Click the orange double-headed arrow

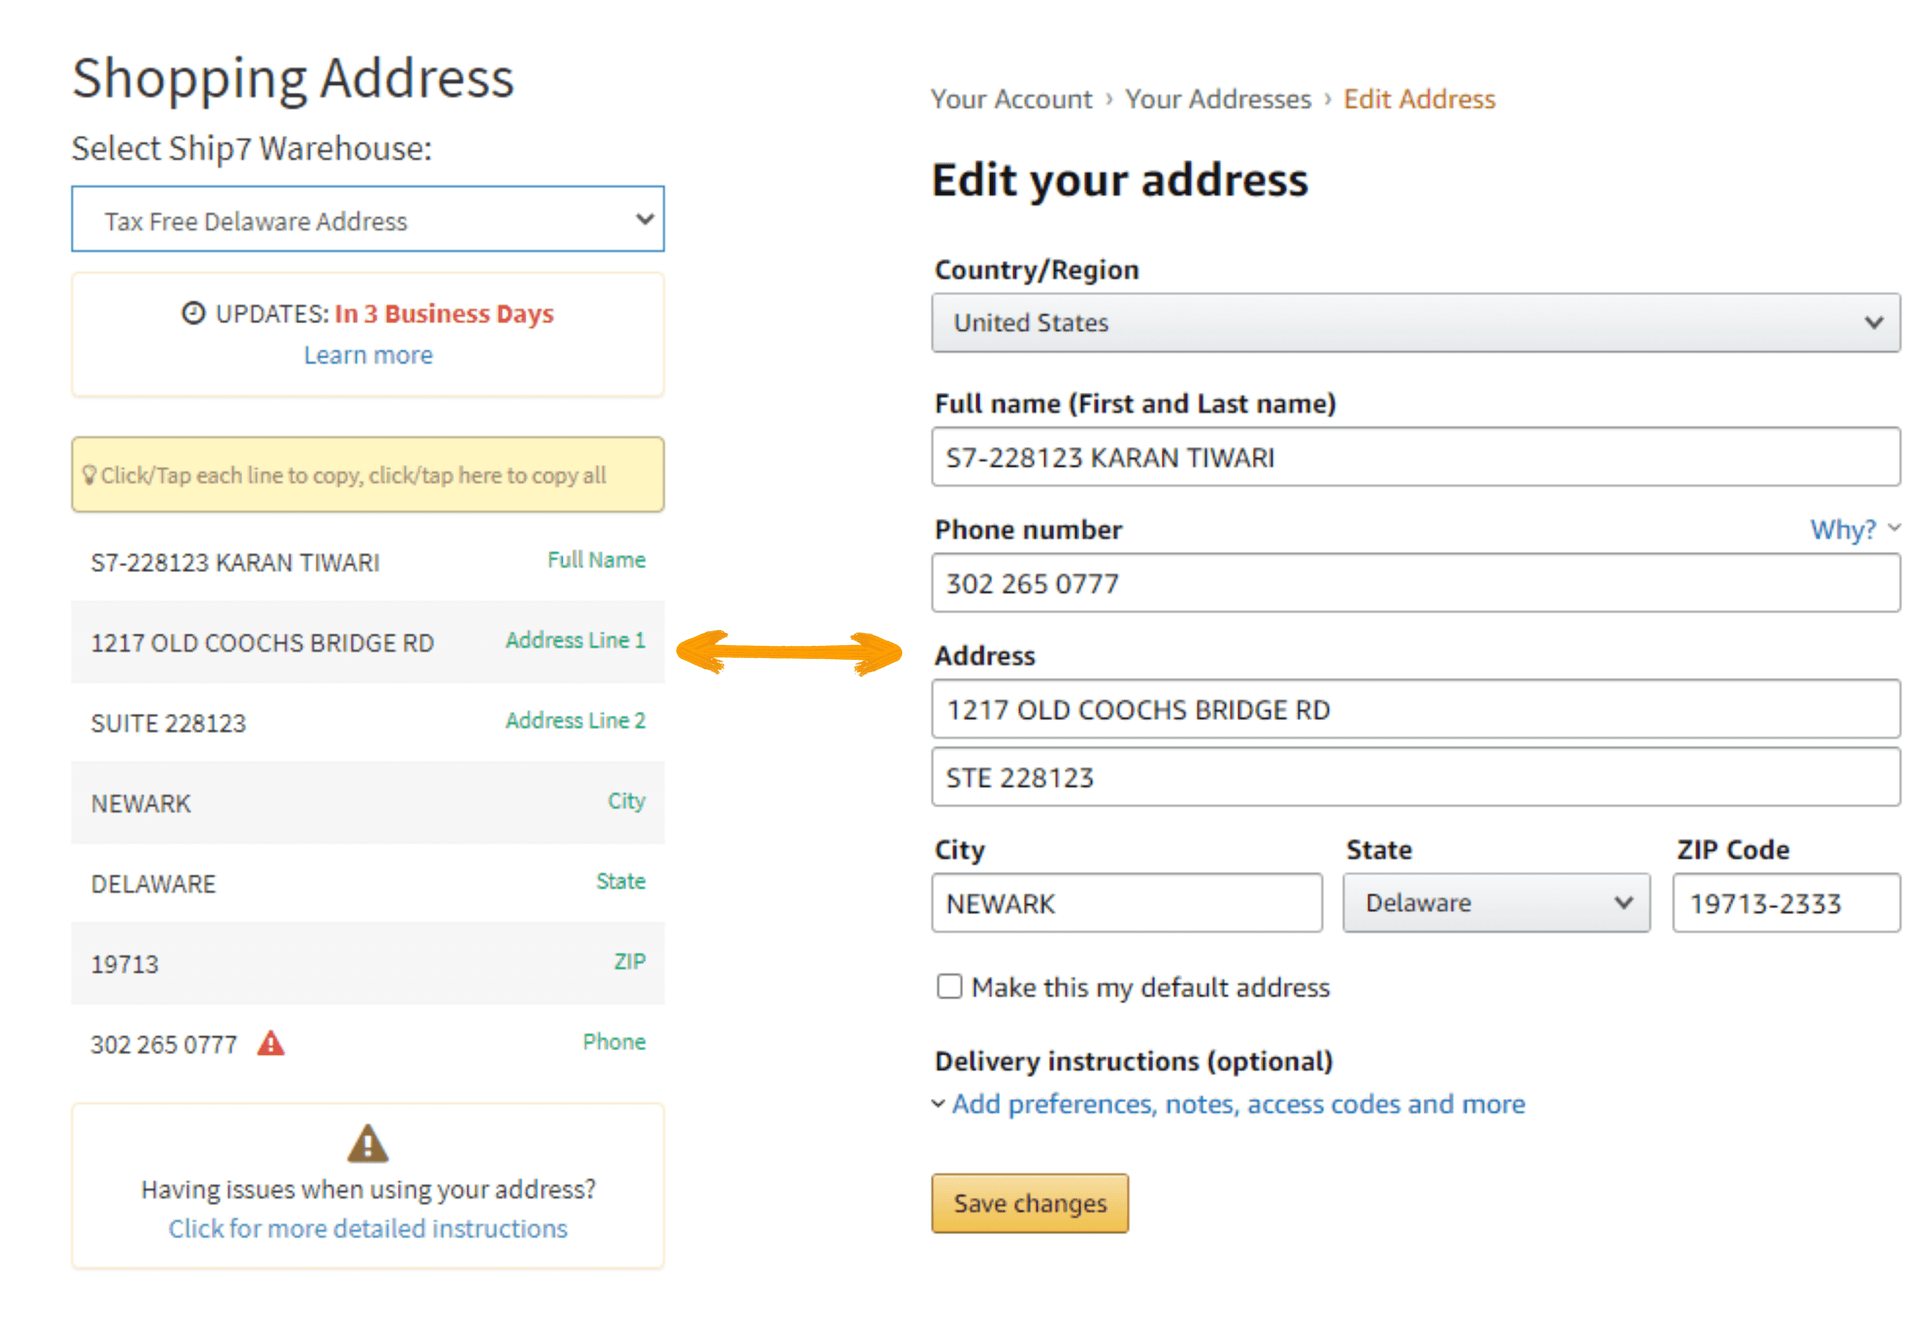click(789, 653)
